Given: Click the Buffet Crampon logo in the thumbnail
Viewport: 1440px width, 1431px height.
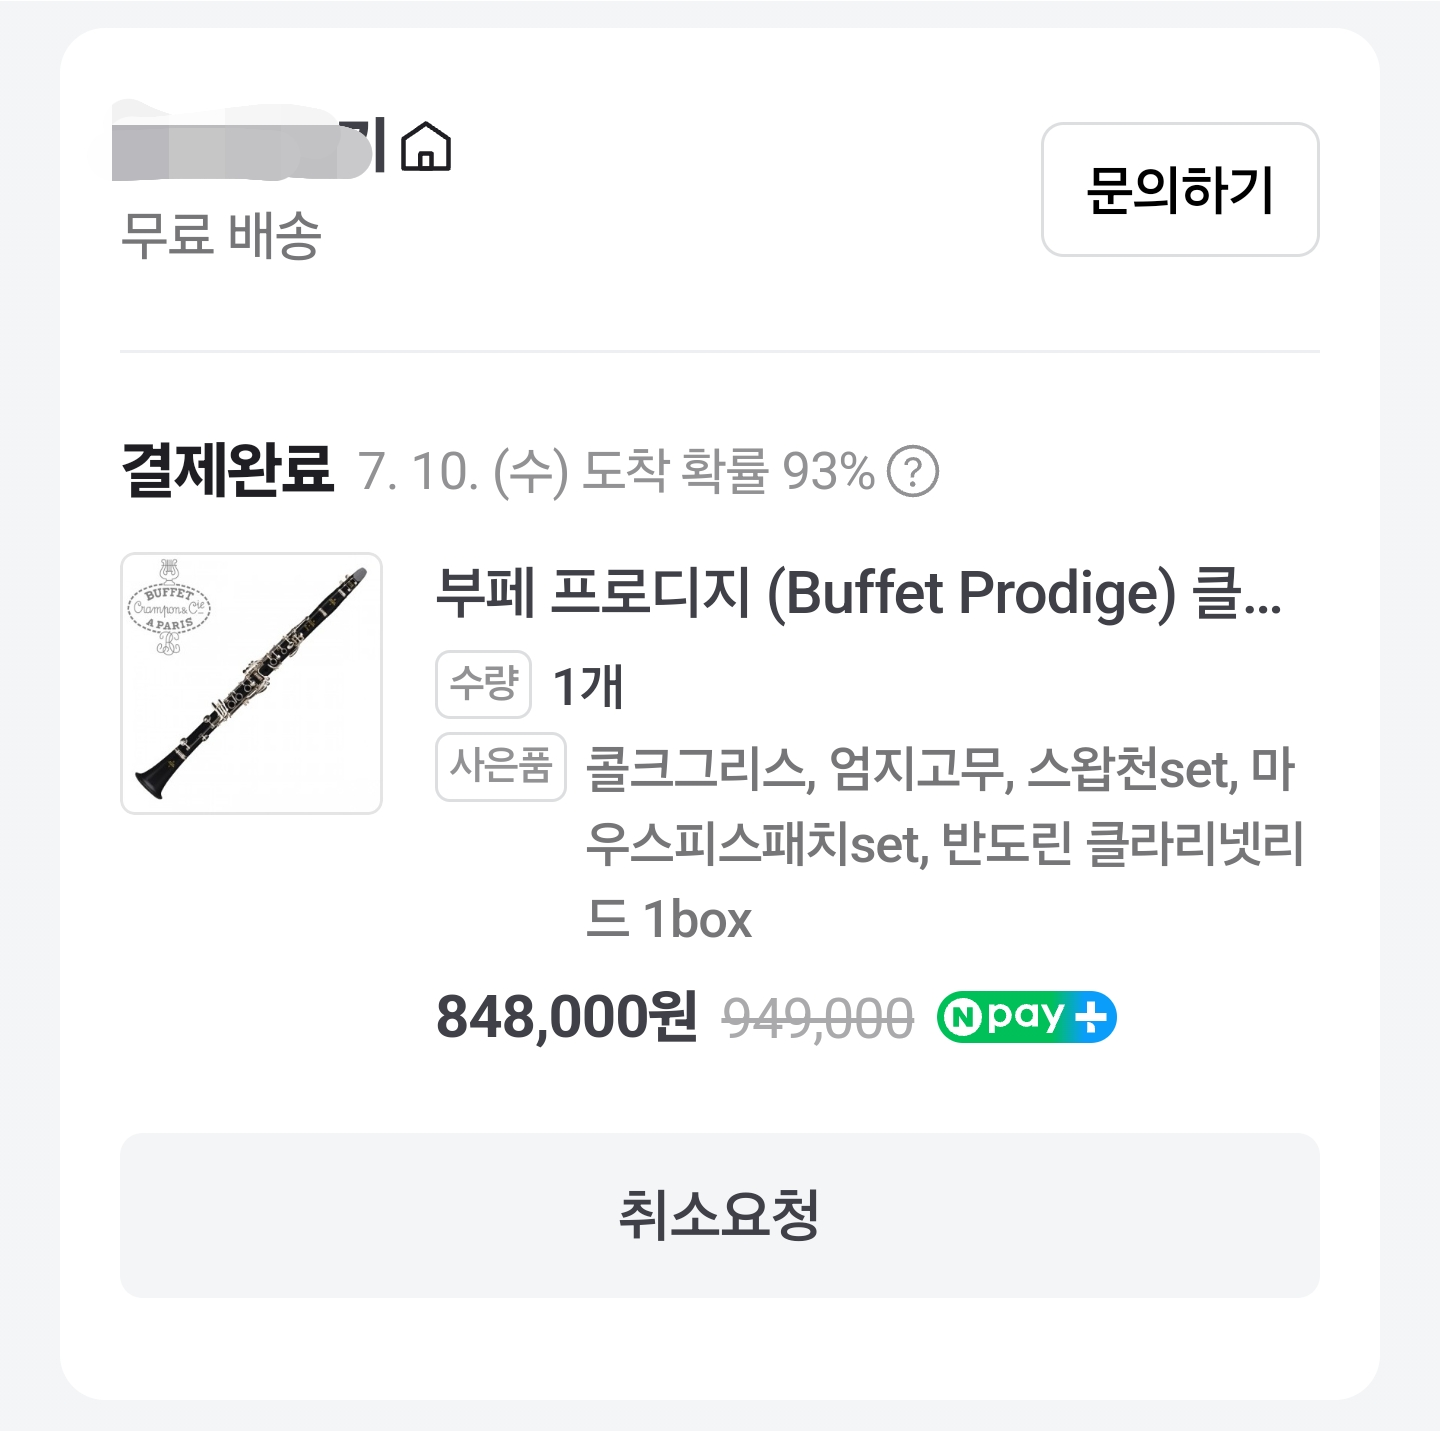Looking at the screenshot, I should point(168,606).
